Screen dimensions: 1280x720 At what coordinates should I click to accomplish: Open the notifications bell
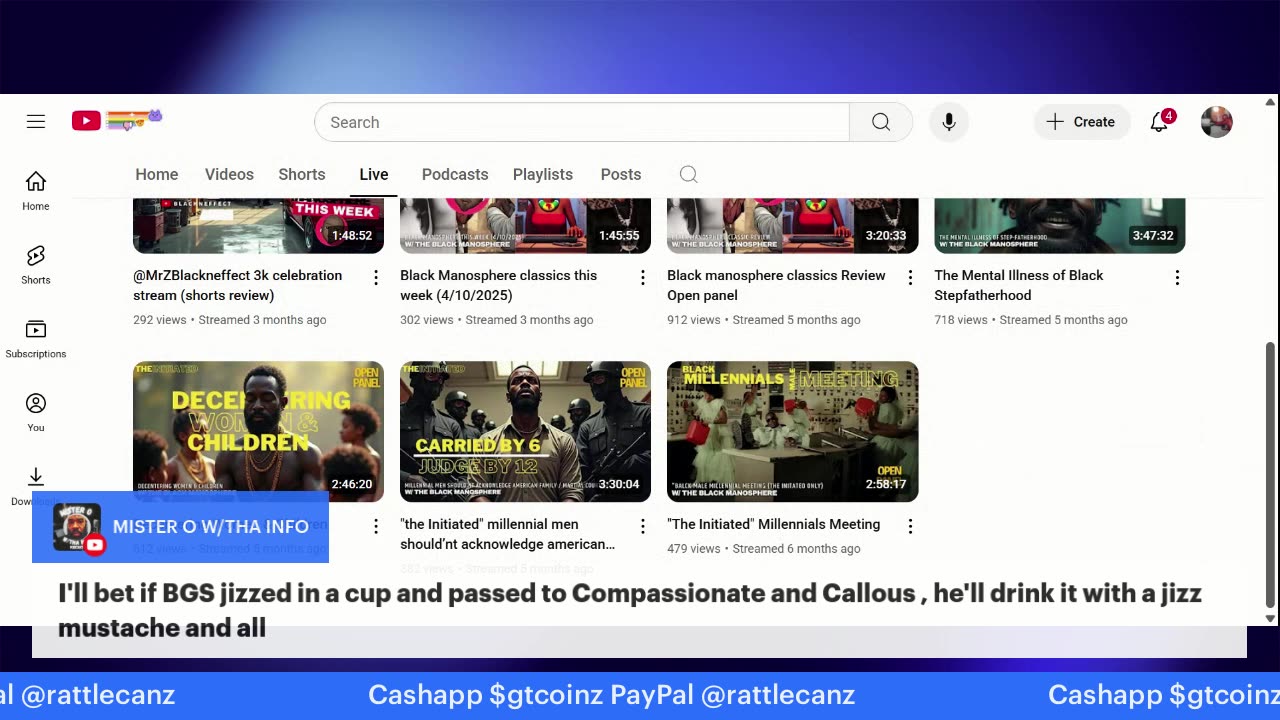1160,122
